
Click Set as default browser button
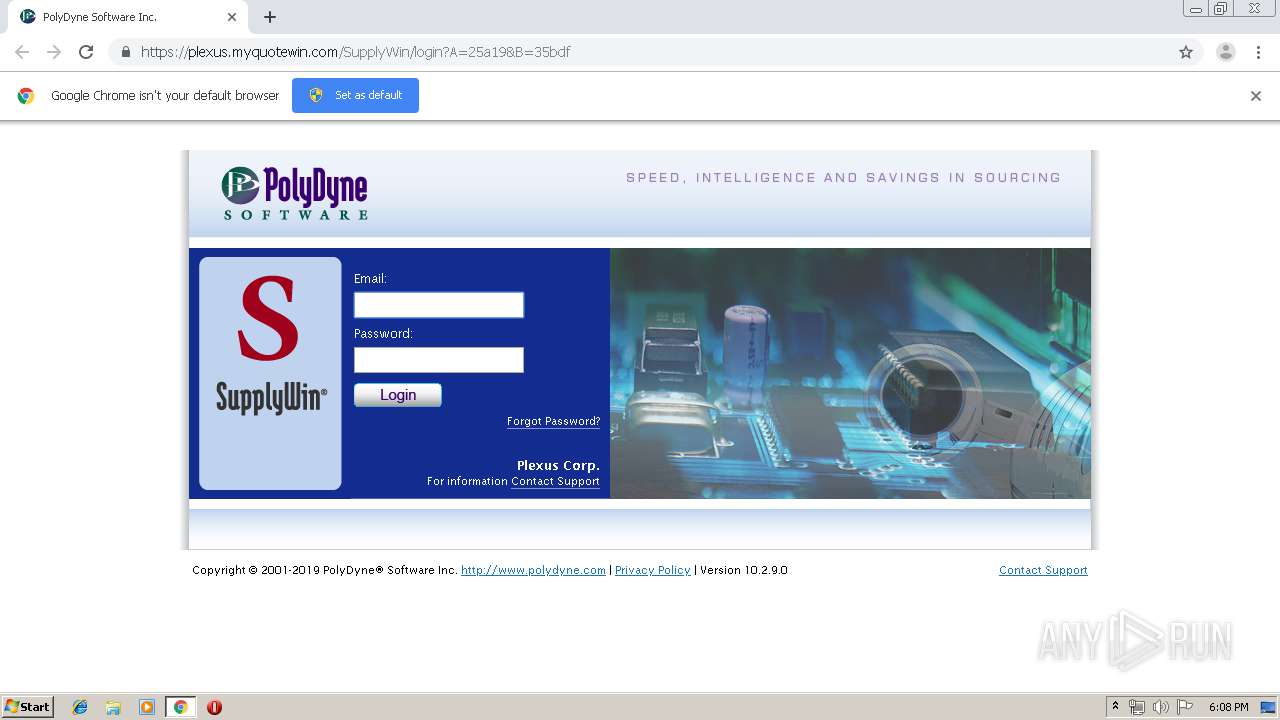(355, 95)
